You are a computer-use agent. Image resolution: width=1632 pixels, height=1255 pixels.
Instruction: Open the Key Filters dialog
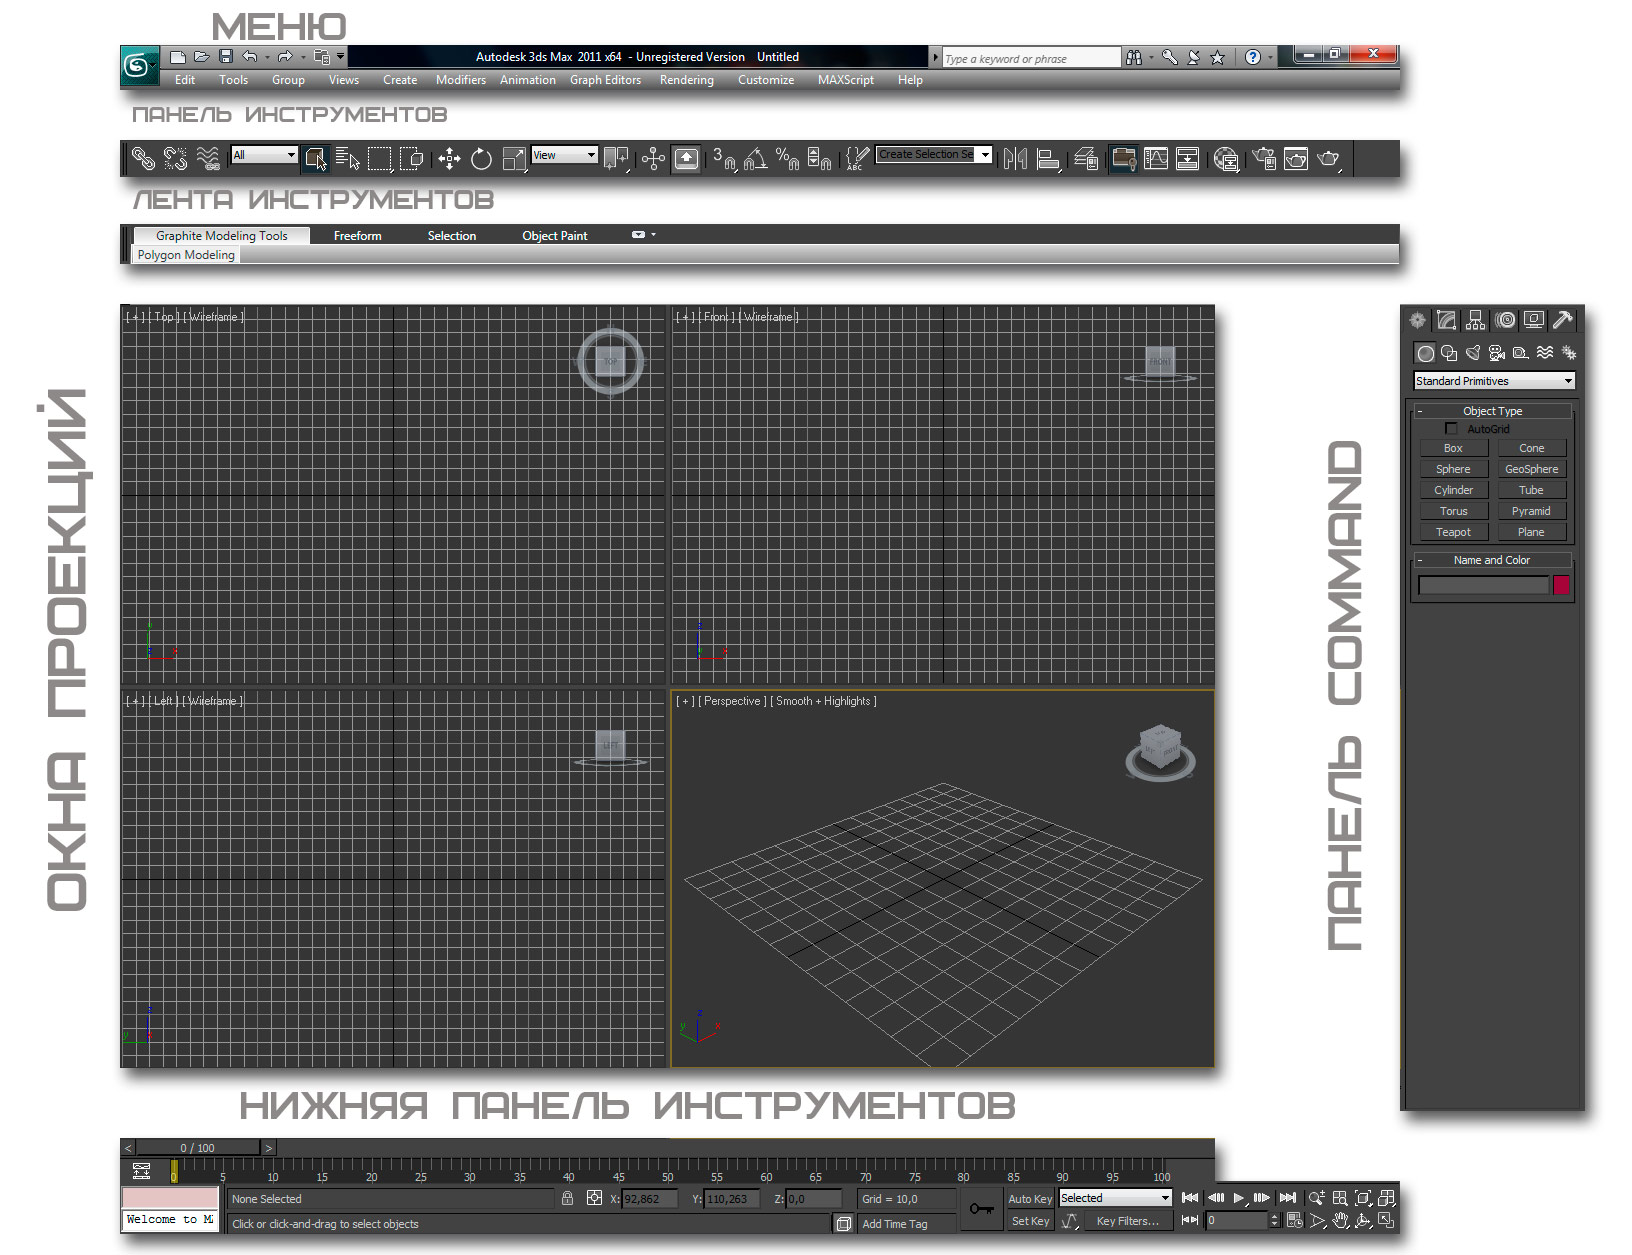coord(1127,1221)
